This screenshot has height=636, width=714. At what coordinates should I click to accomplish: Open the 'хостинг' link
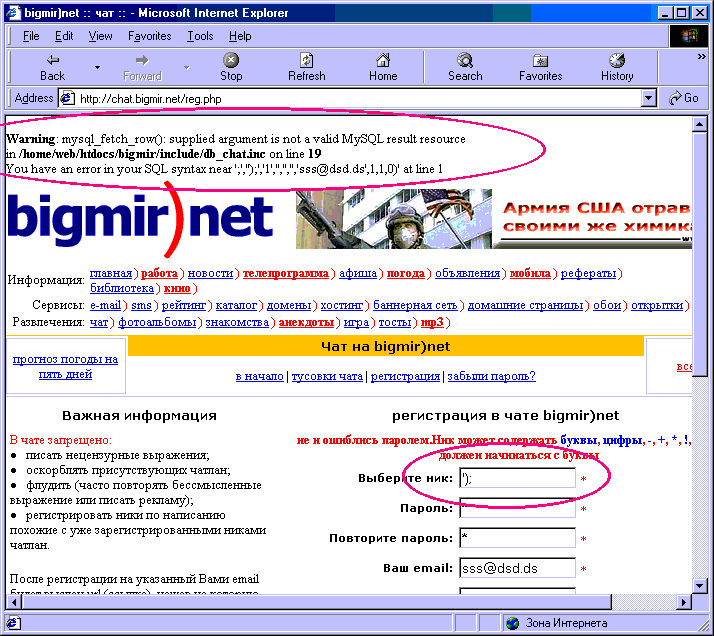tap(342, 305)
